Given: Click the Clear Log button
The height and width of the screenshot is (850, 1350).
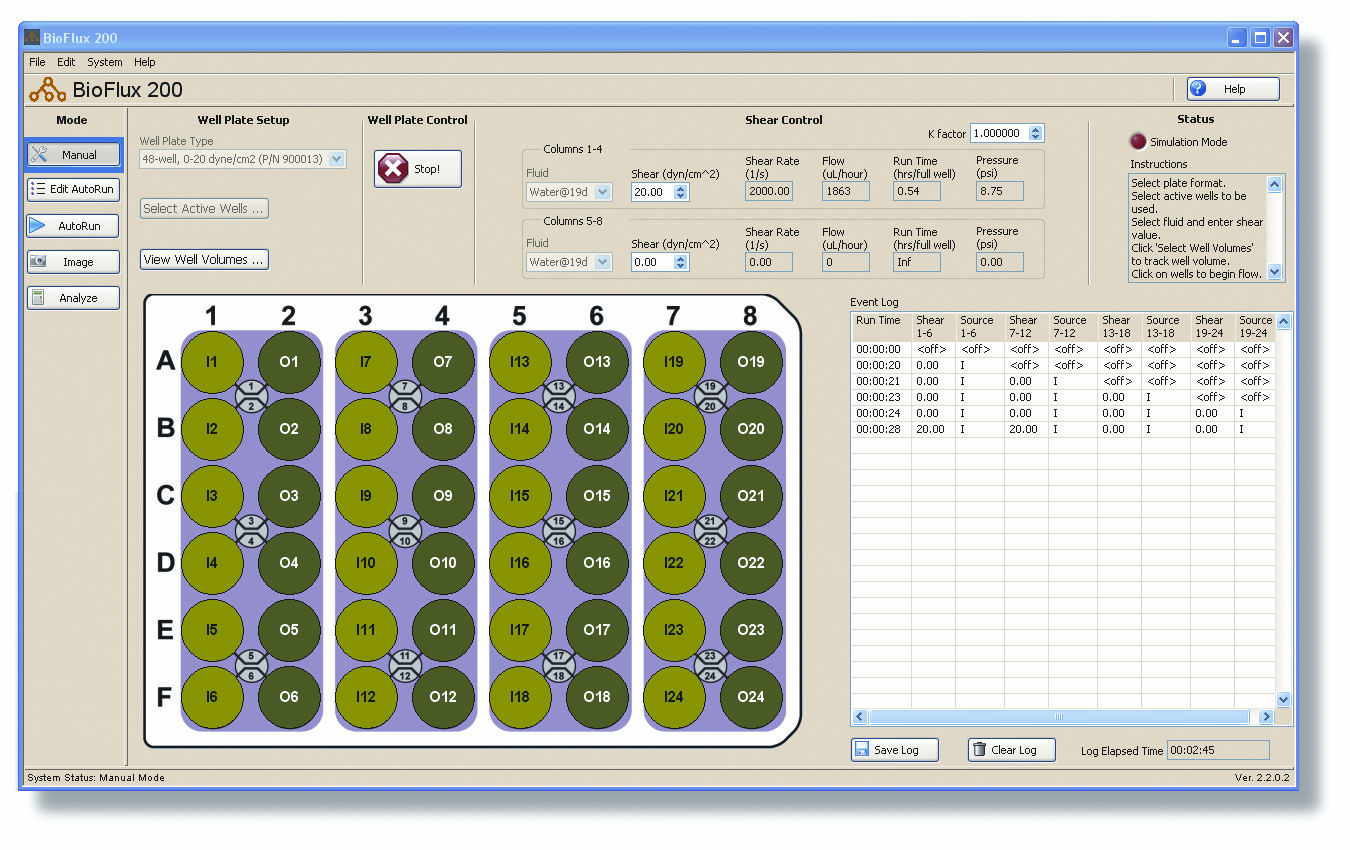Looking at the screenshot, I should [x=1011, y=750].
